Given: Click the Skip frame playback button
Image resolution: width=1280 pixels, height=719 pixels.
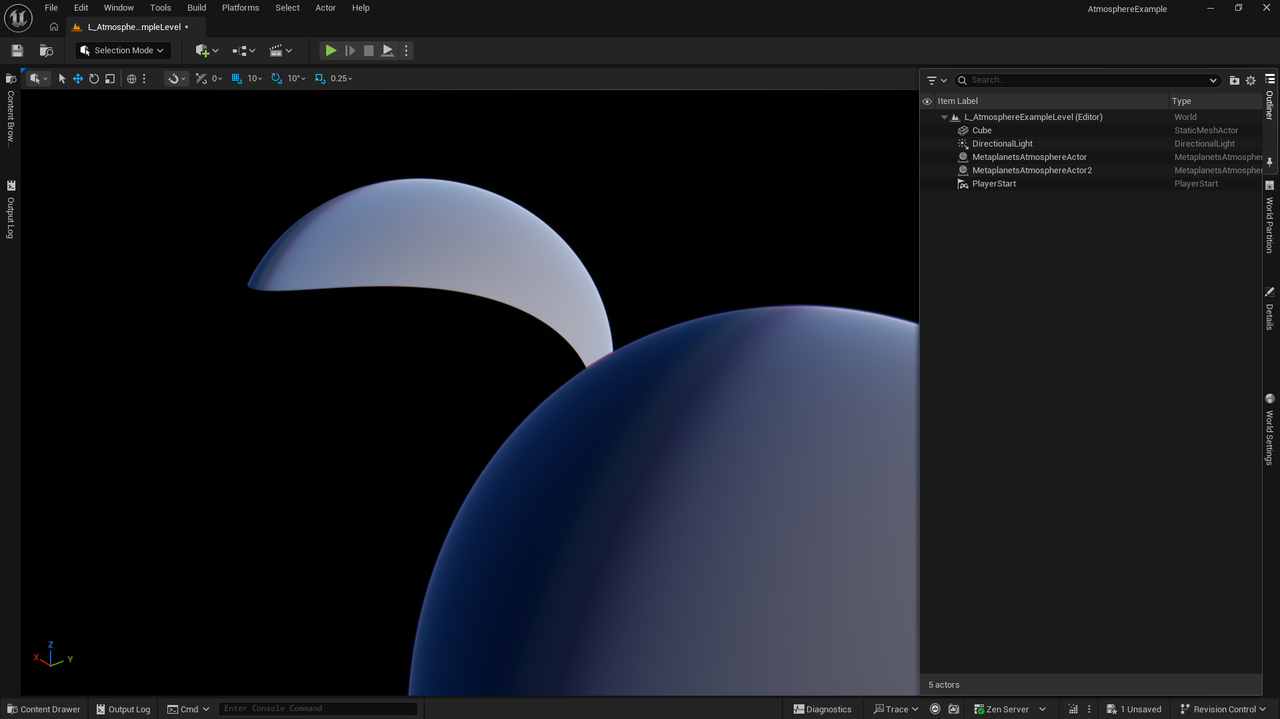Looking at the screenshot, I should tap(350, 50).
